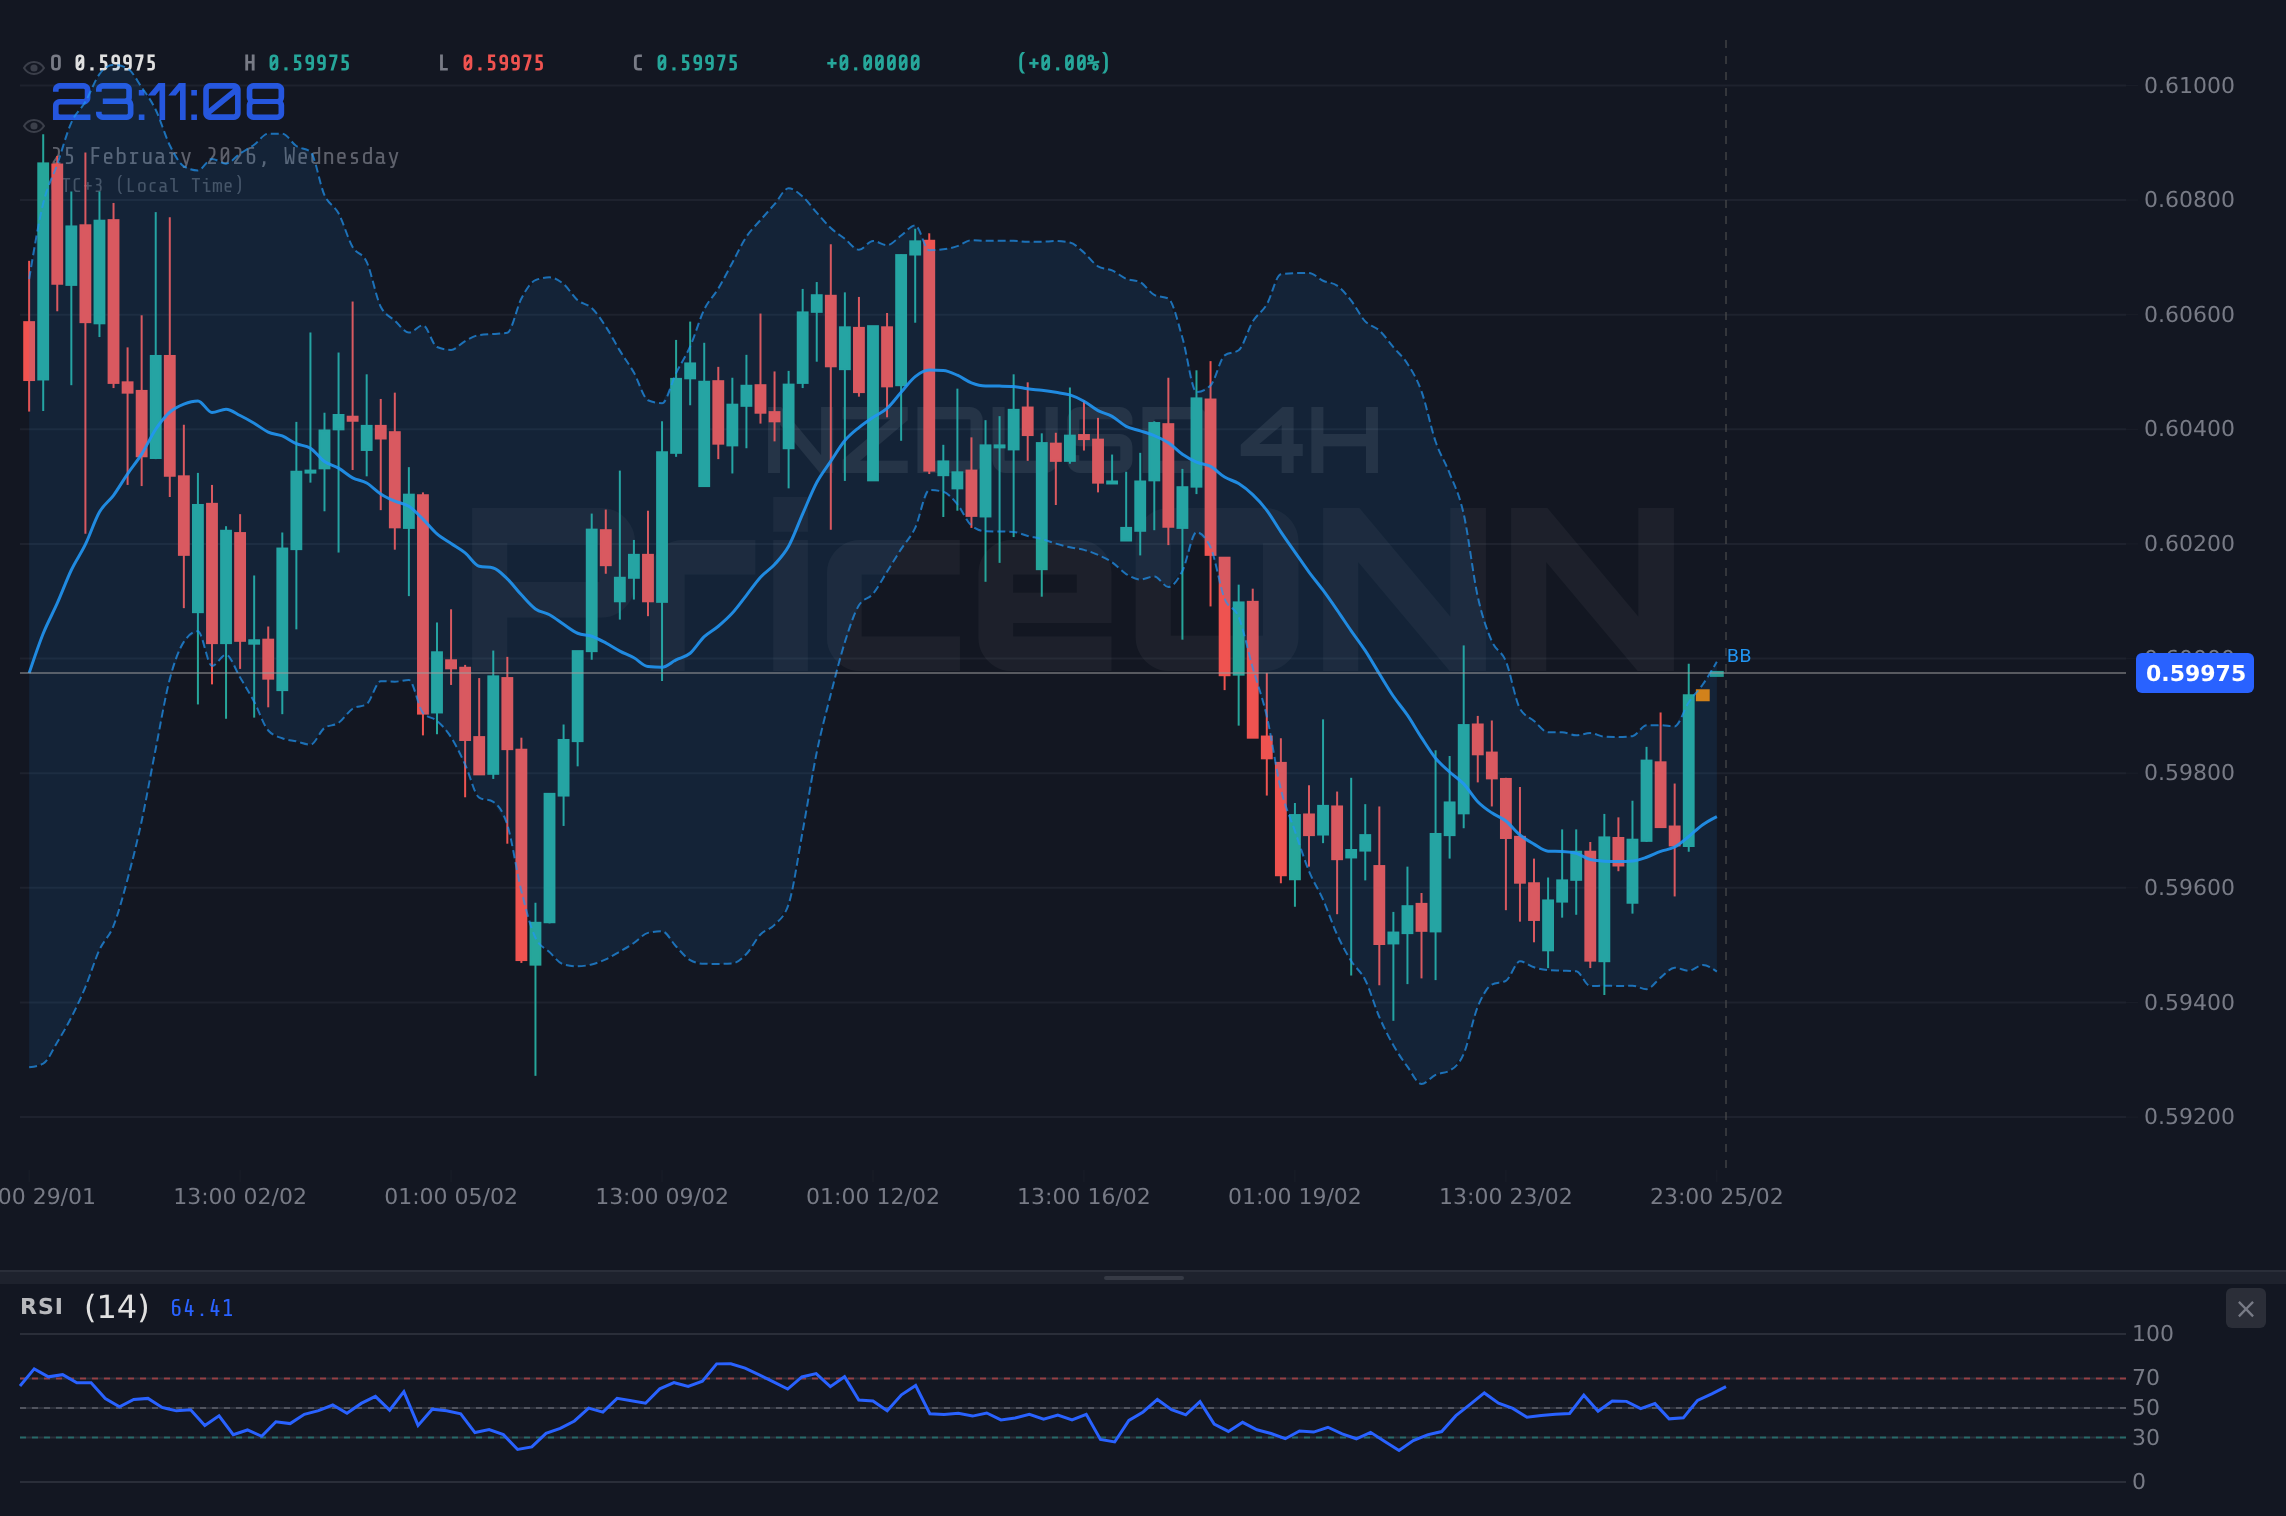Screen dimensions: 2286x1516
Task: Click the 23:00 25/02 time axis label
Action: [1719, 1195]
